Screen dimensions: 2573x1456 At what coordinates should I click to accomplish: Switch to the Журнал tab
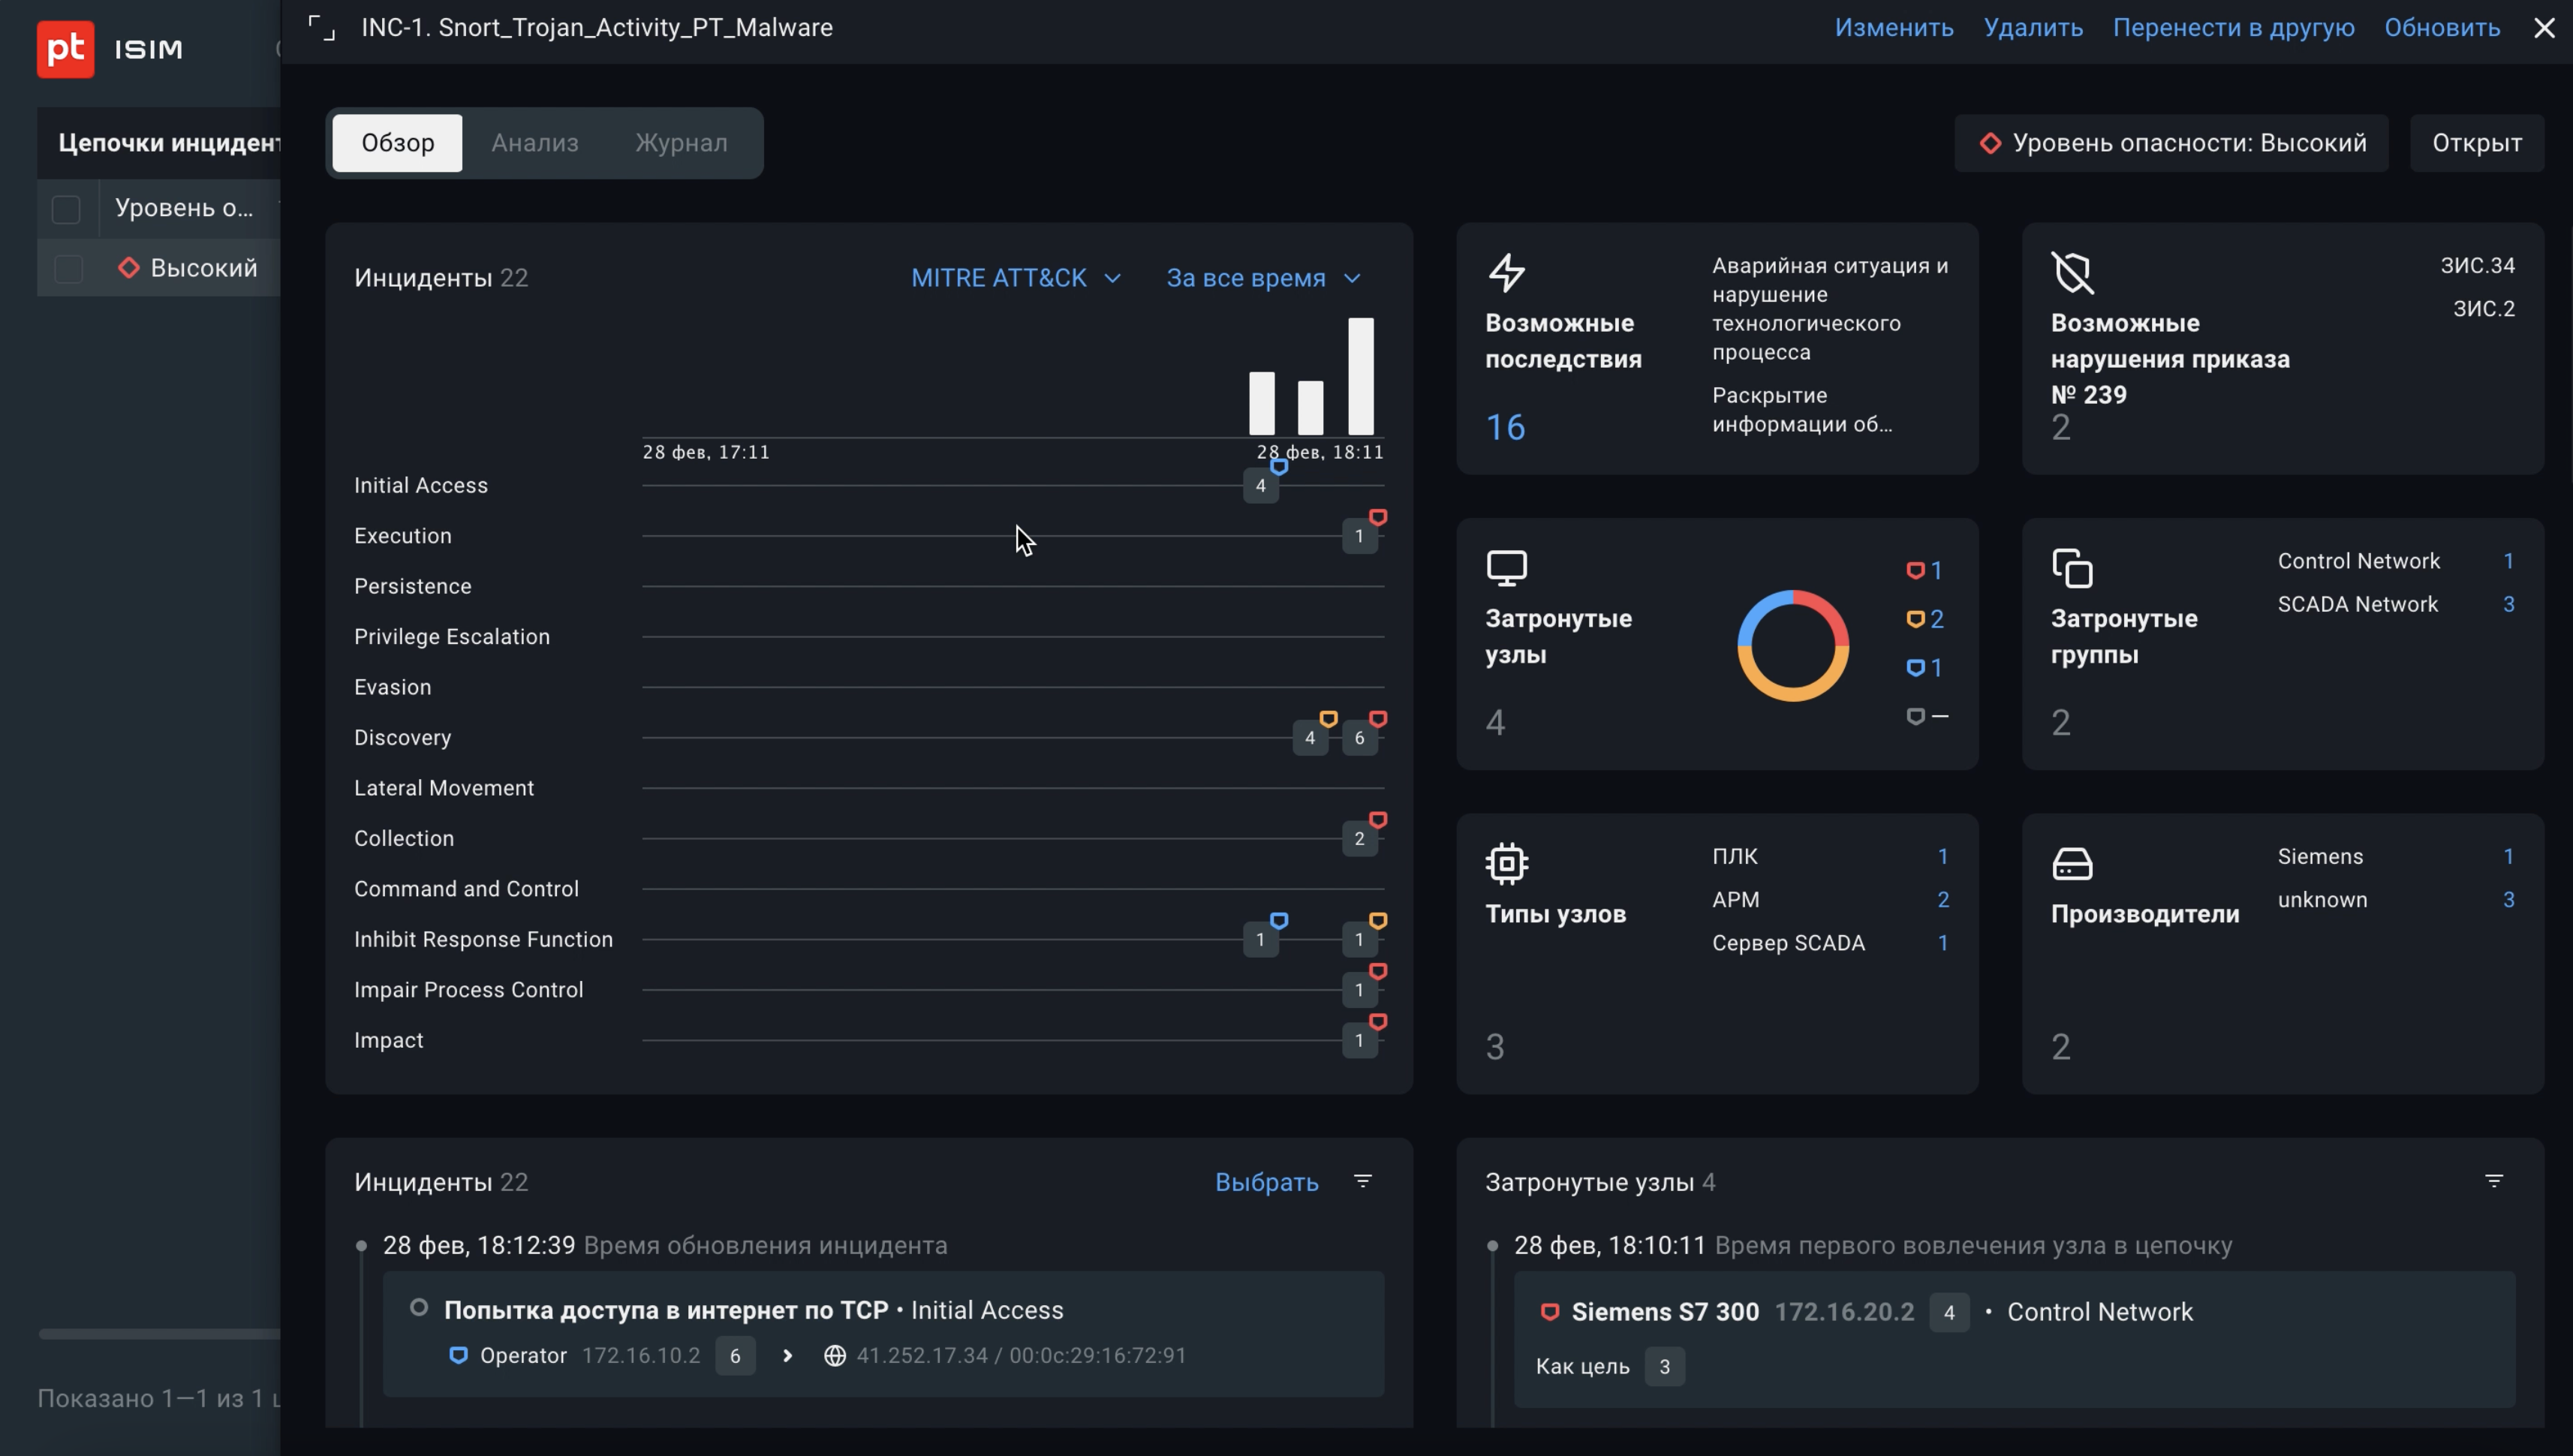tap(681, 143)
